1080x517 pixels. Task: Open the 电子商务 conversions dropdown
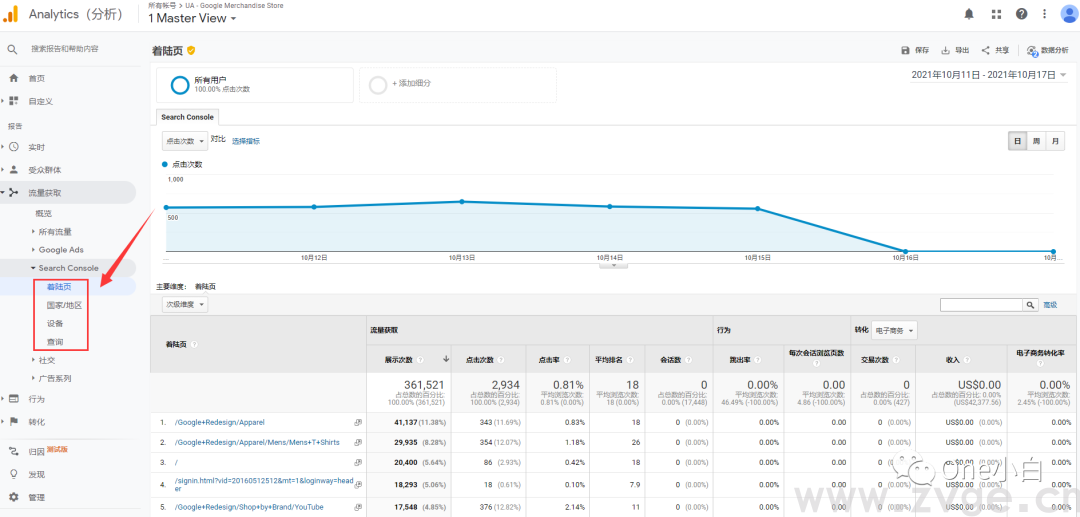pyautogui.click(x=894, y=331)
